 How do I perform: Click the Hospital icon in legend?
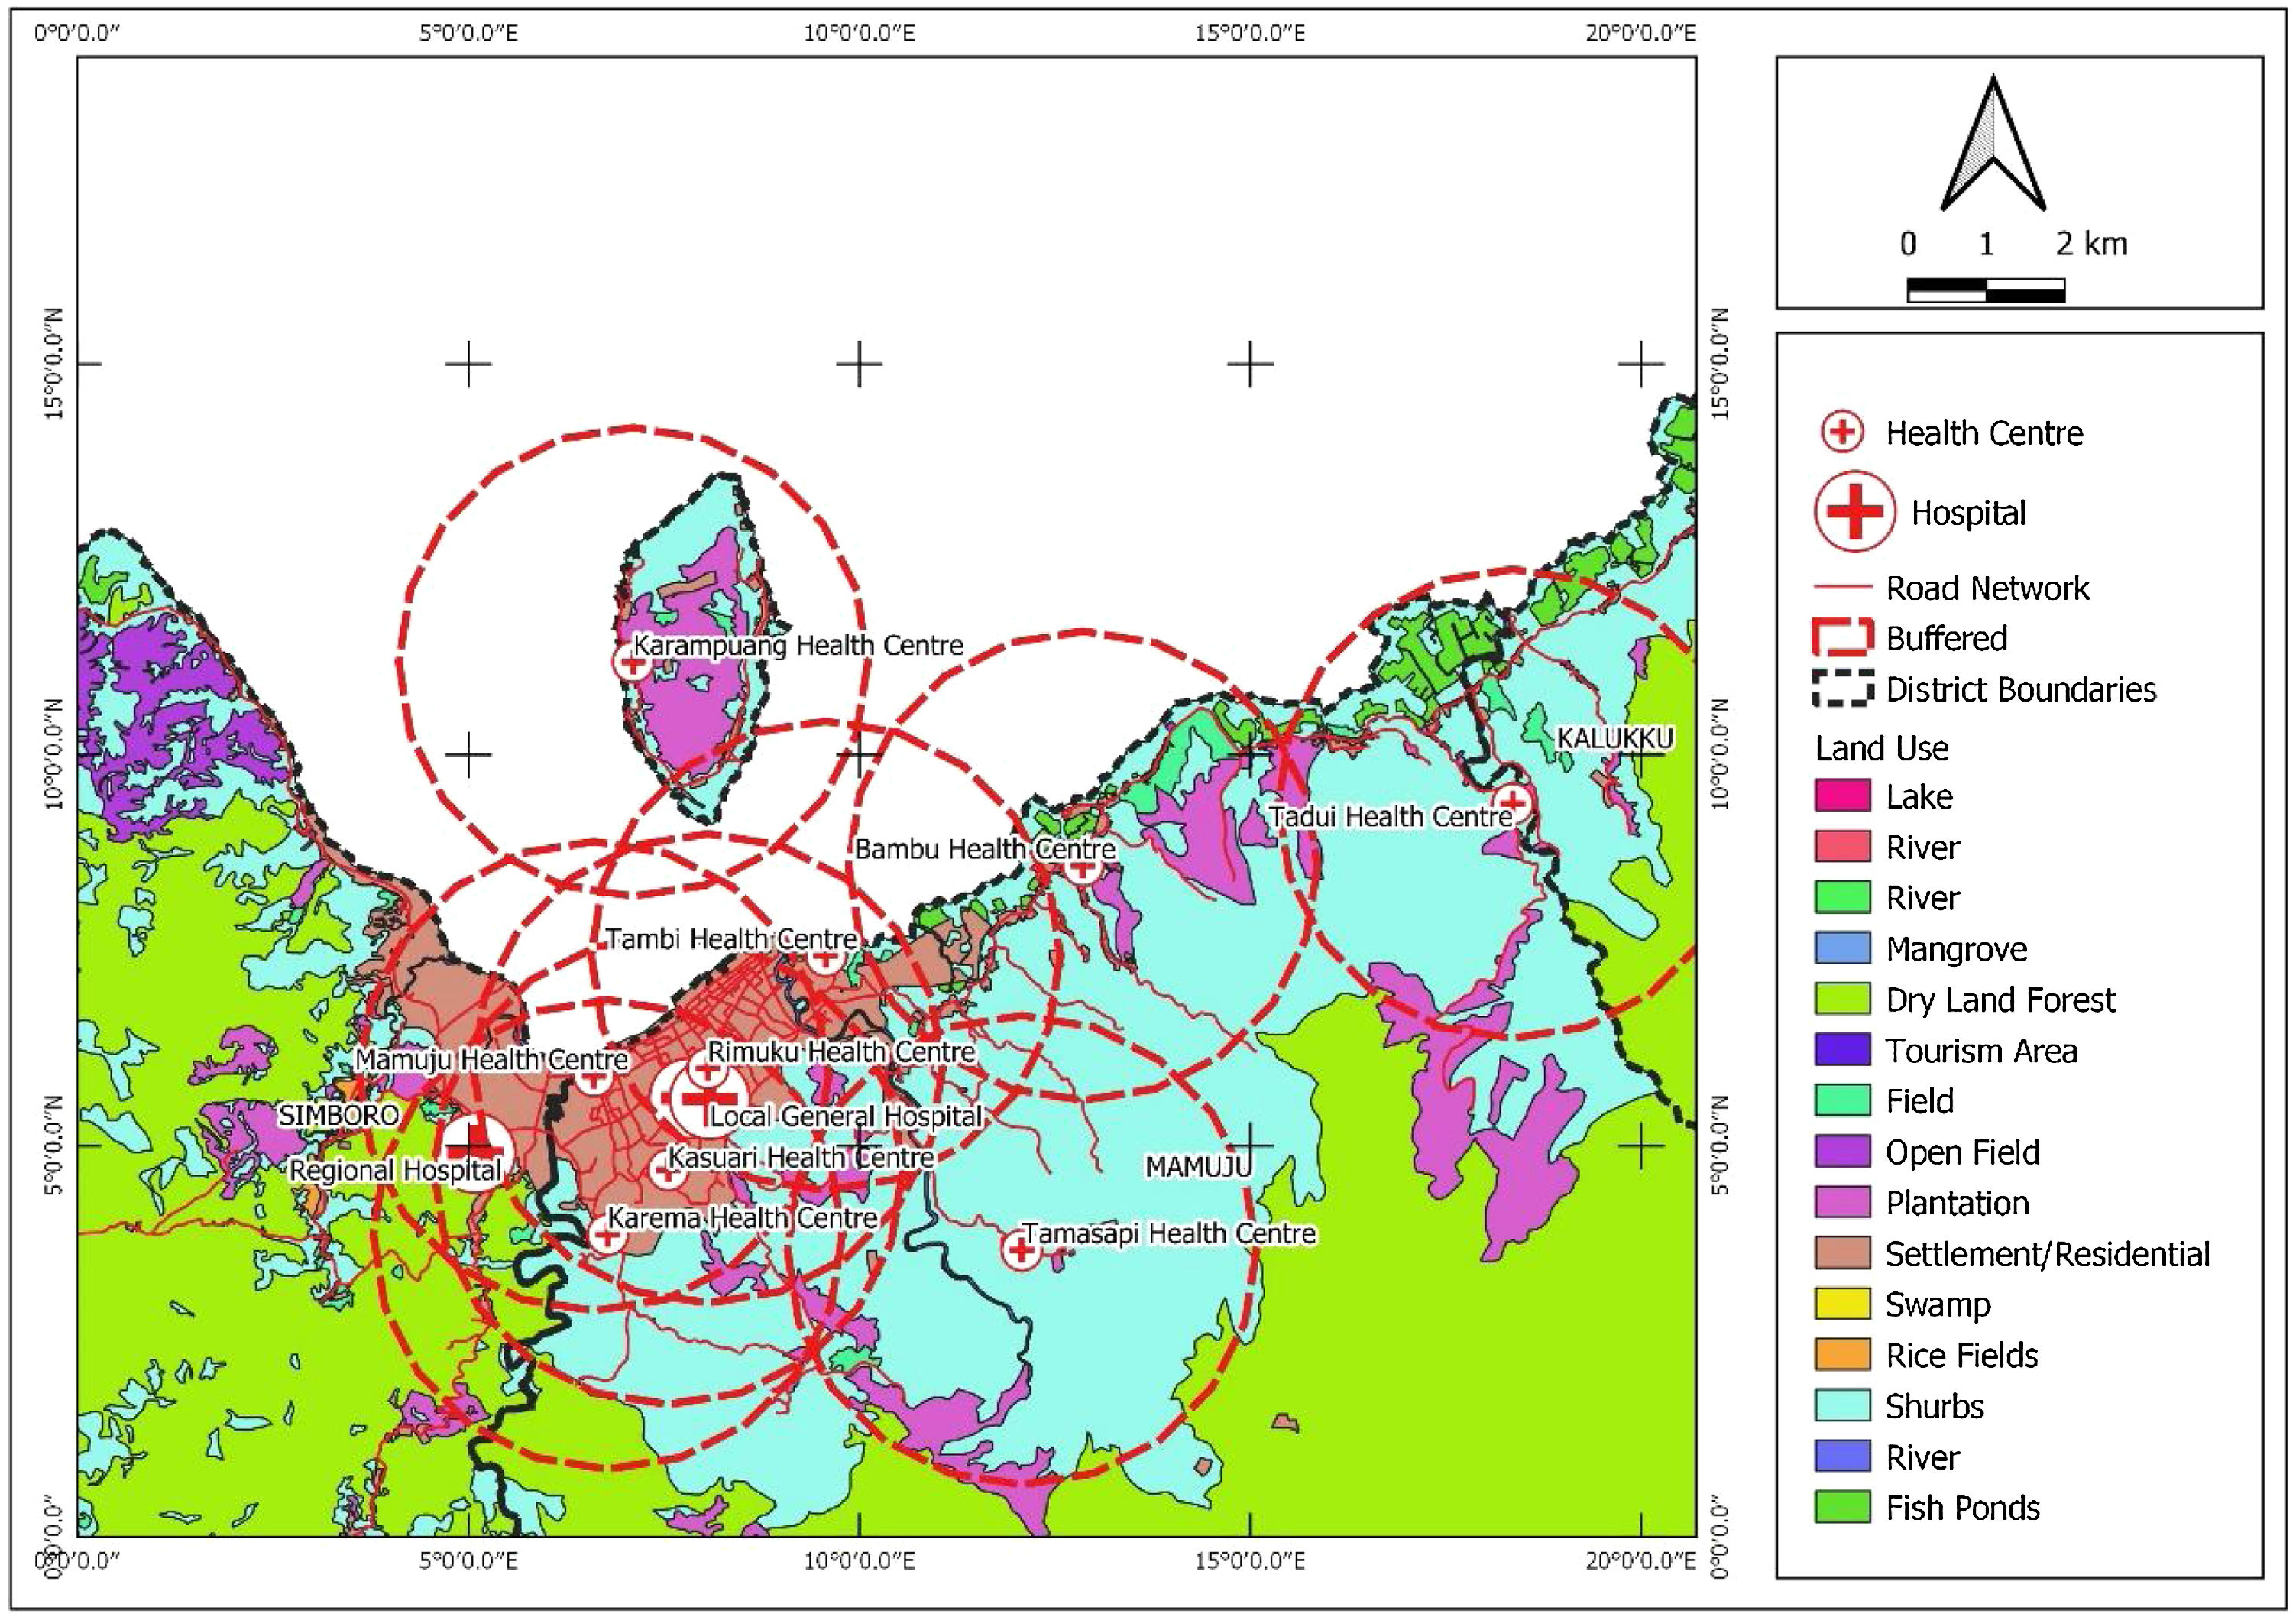(1855, 512)
